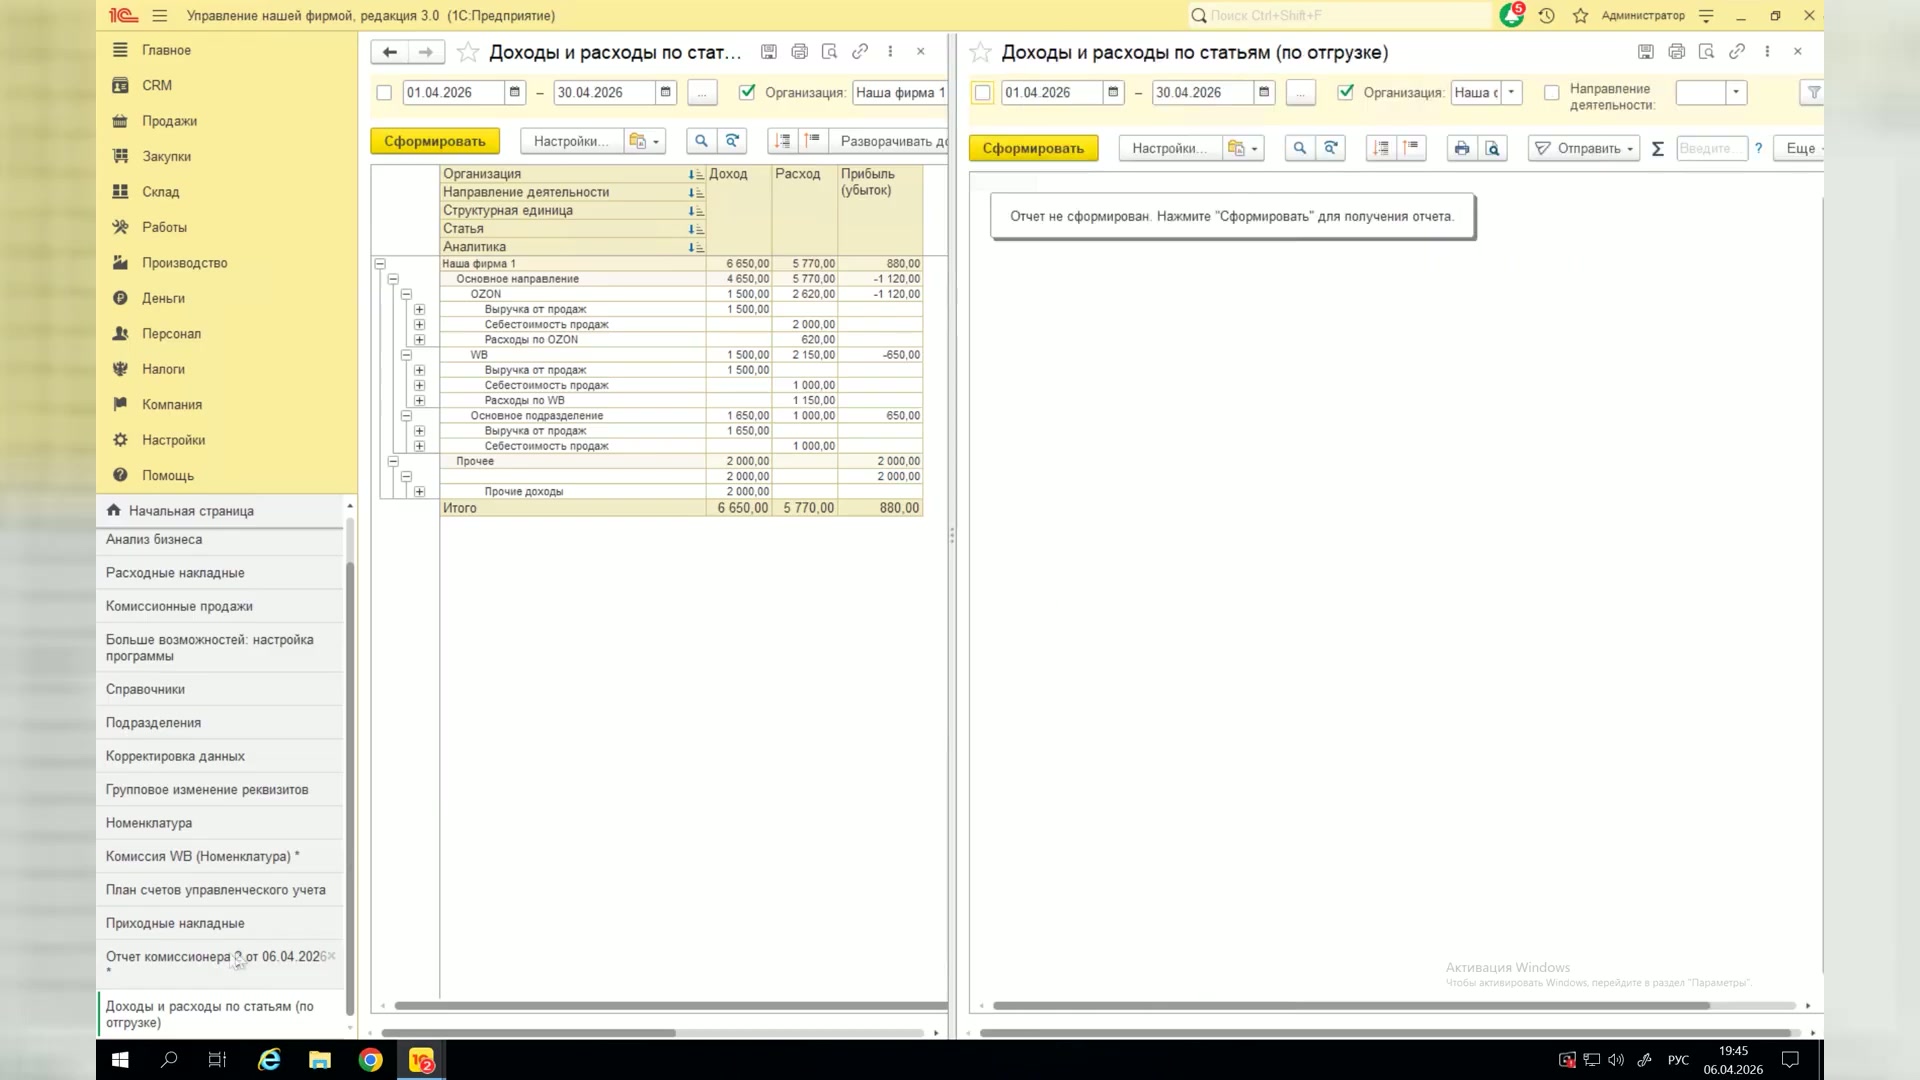Click the sigma sum icon in the right report
The image size is (1920, 1080).
pos(1657,148)
